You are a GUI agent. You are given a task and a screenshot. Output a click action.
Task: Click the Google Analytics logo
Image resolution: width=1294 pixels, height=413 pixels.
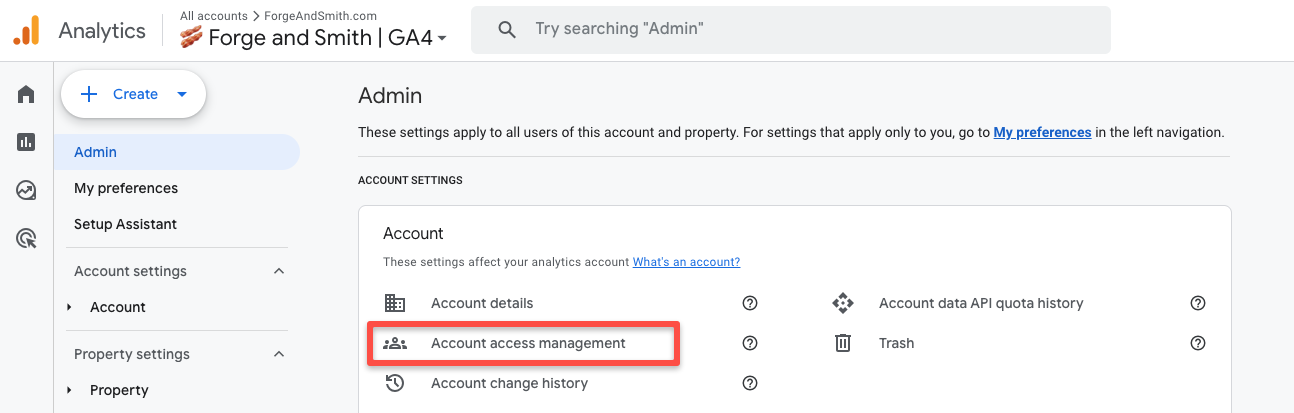pos(26,31)
